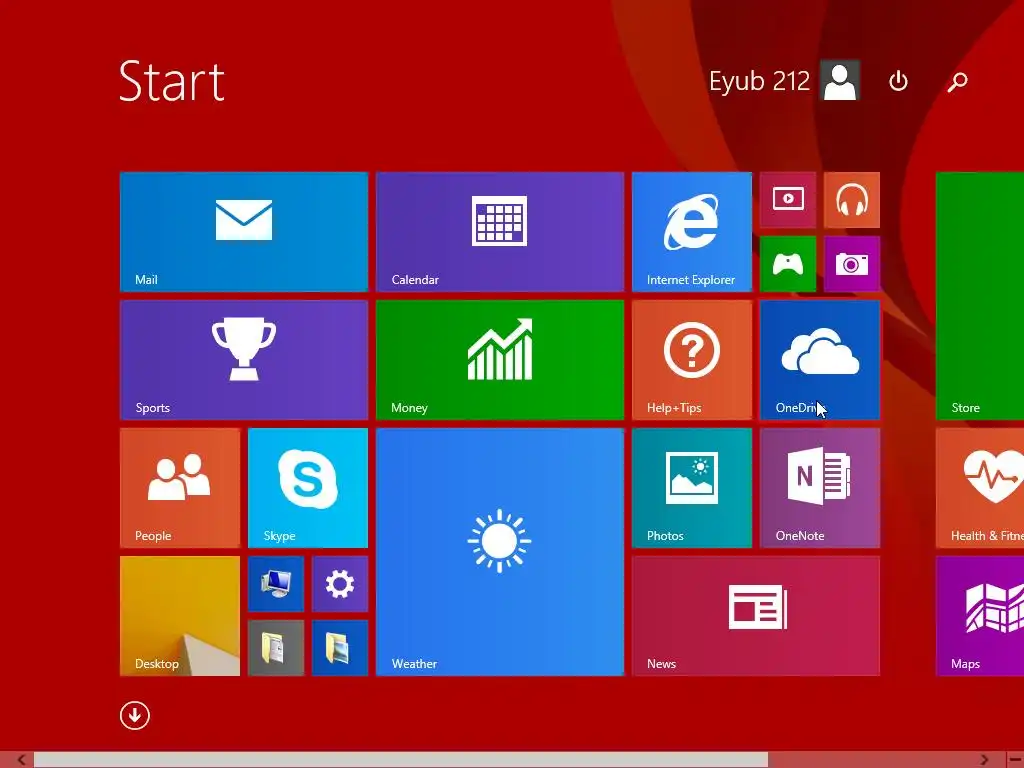
Task: Open the Xbox Games tile
Action: point(788,264)
